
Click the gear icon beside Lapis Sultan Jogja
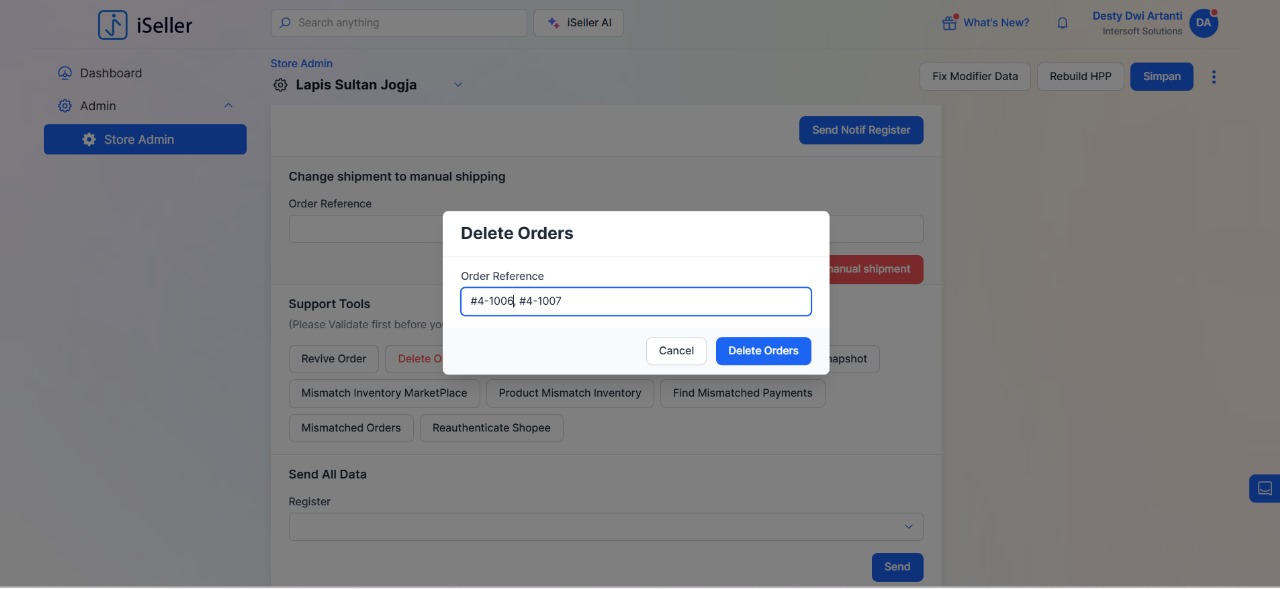(280, 85)
